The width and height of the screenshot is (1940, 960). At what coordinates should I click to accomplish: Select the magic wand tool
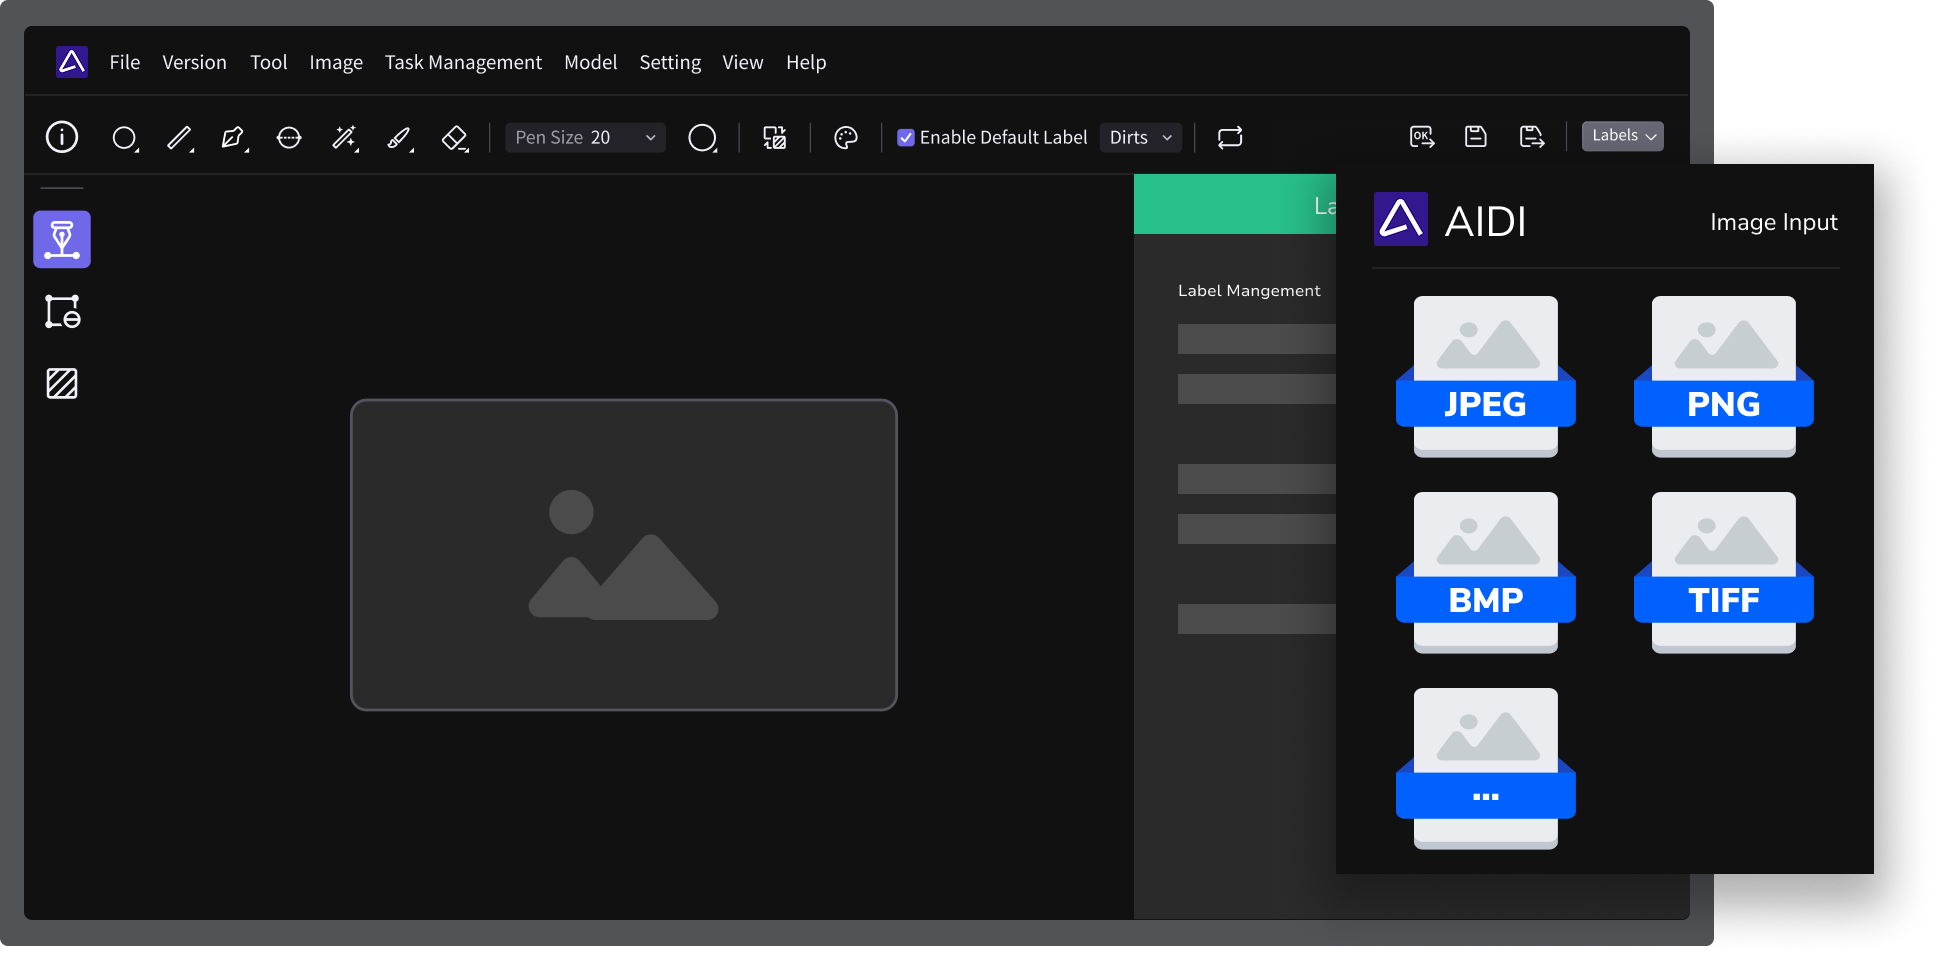(x=344, y=138)
